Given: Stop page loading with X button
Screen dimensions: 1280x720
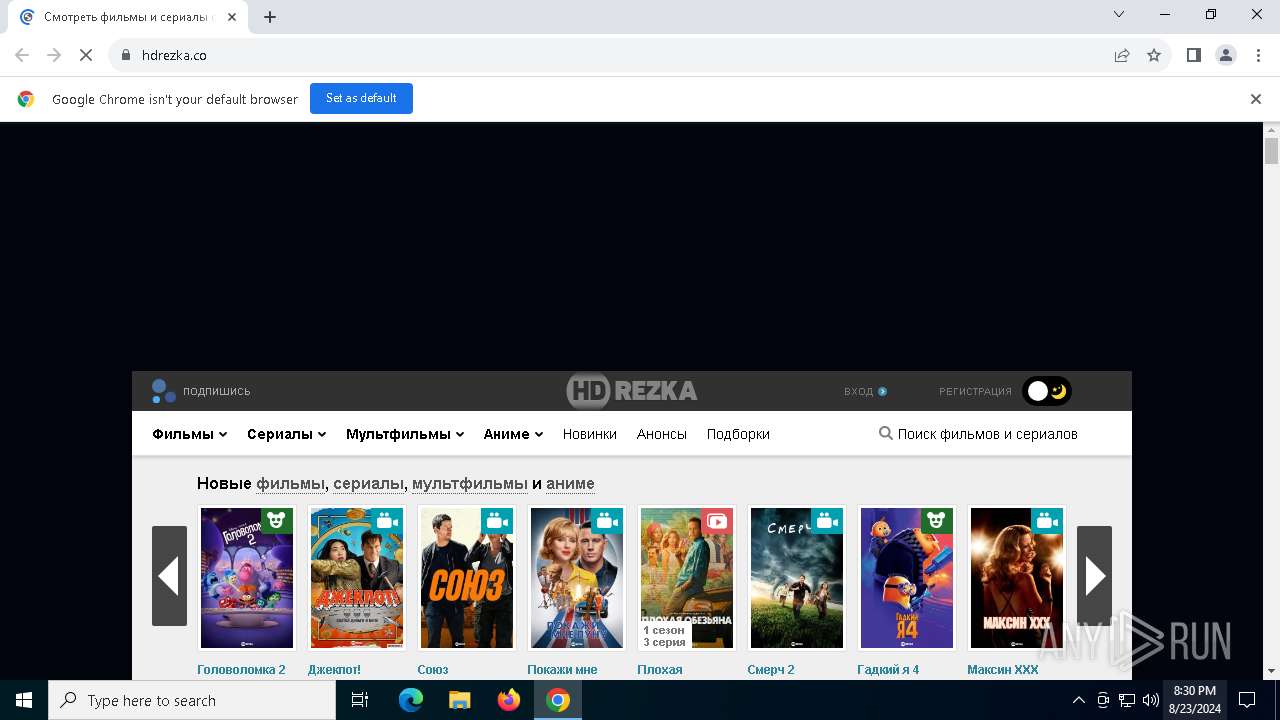Looking at the screenshot, I should (86, 55).
